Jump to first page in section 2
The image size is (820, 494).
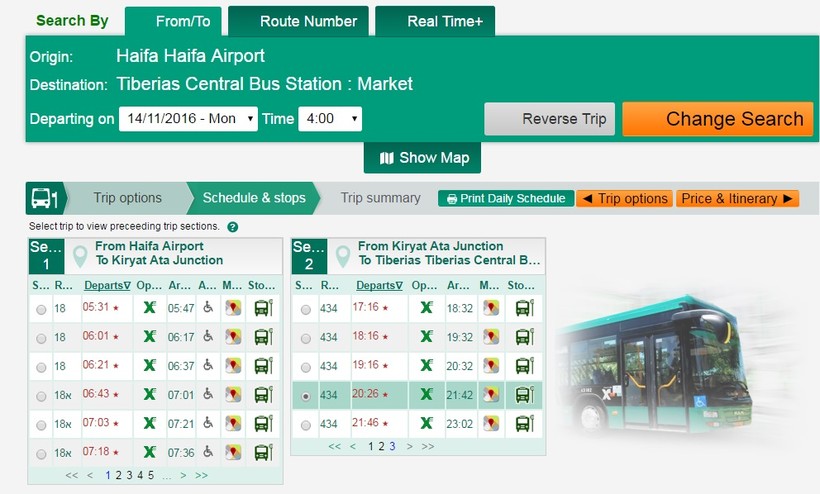pos(335,446)
